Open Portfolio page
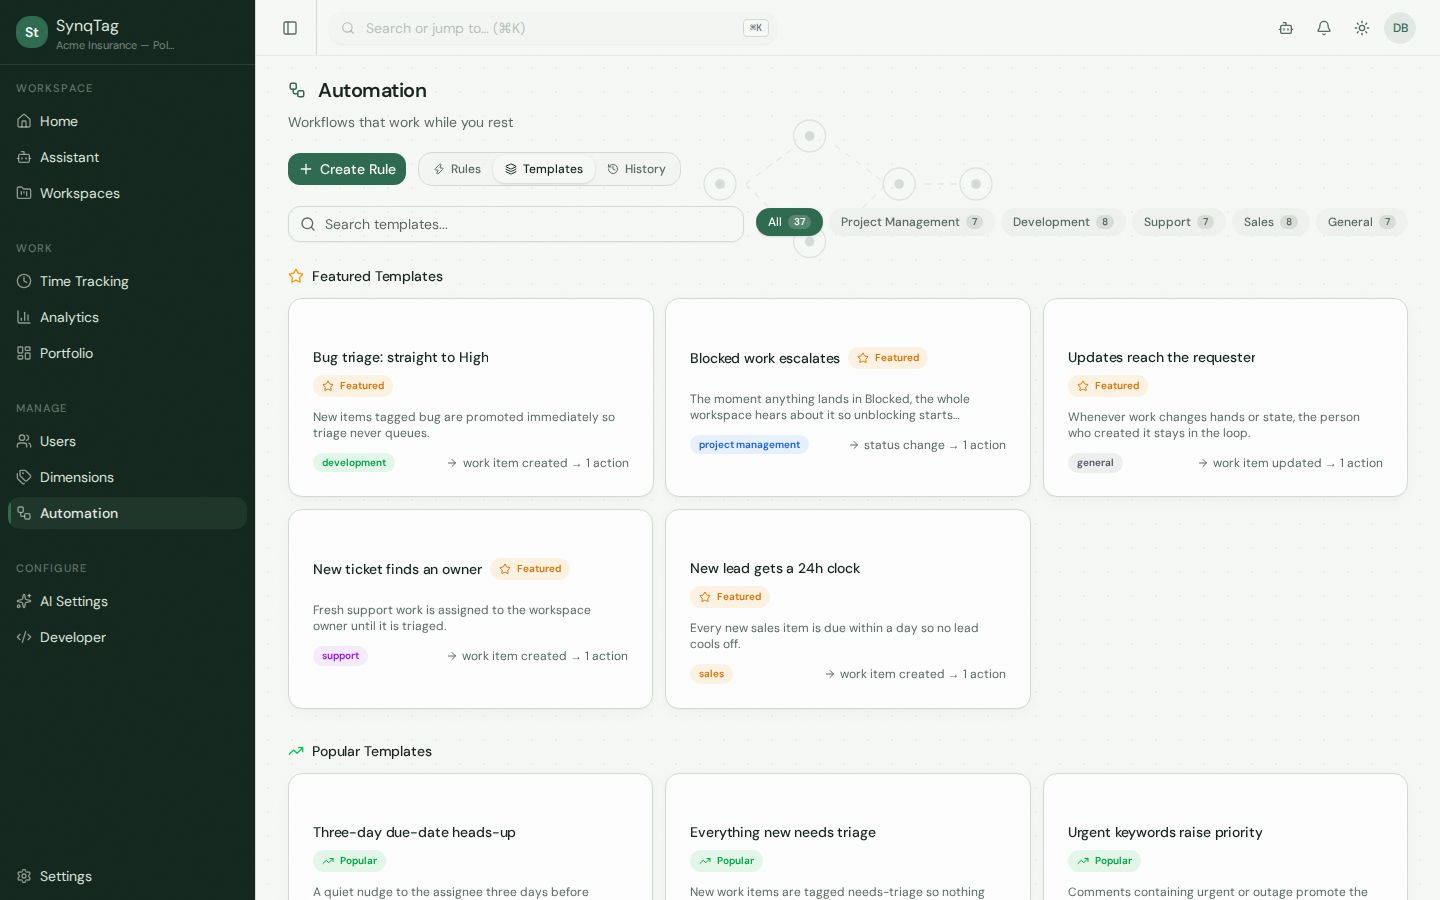The width and height of the screenshot is (1440, 900). [127, 353]
